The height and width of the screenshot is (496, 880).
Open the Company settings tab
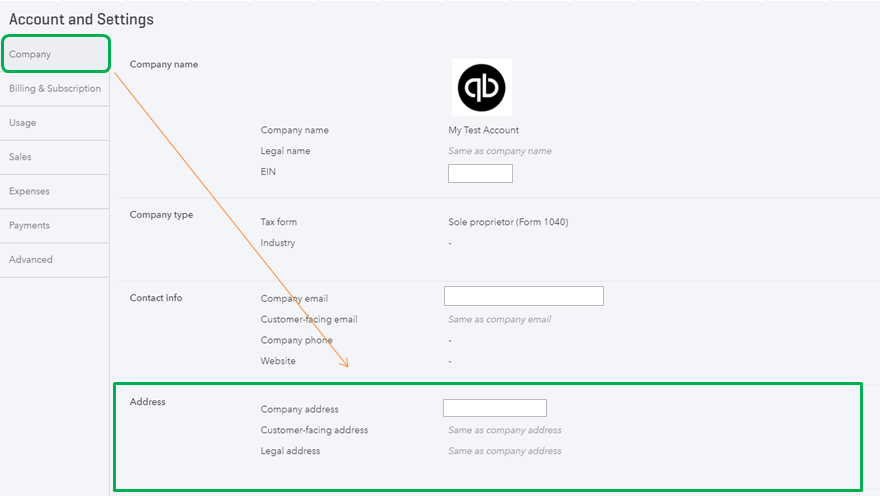55,54
